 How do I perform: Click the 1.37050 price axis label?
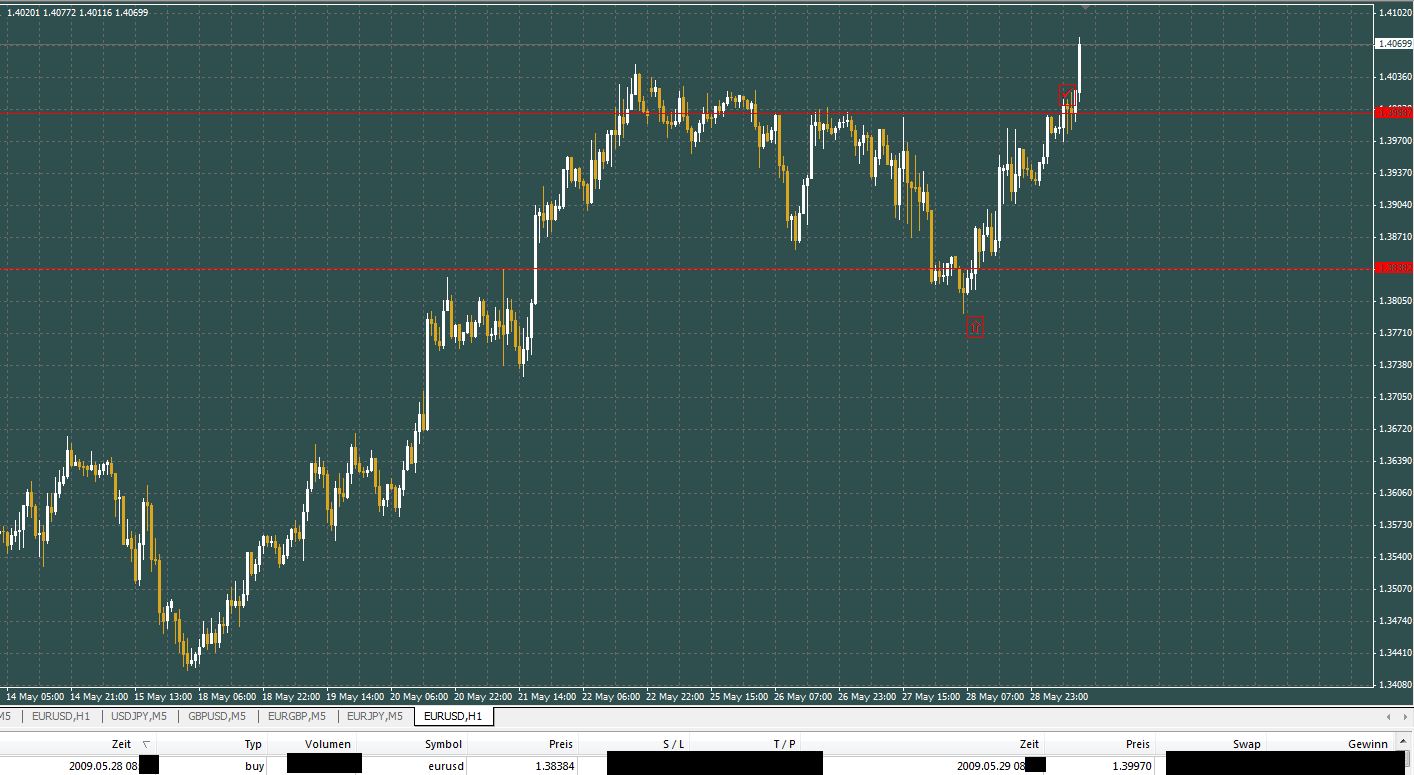pos(1394,396)
